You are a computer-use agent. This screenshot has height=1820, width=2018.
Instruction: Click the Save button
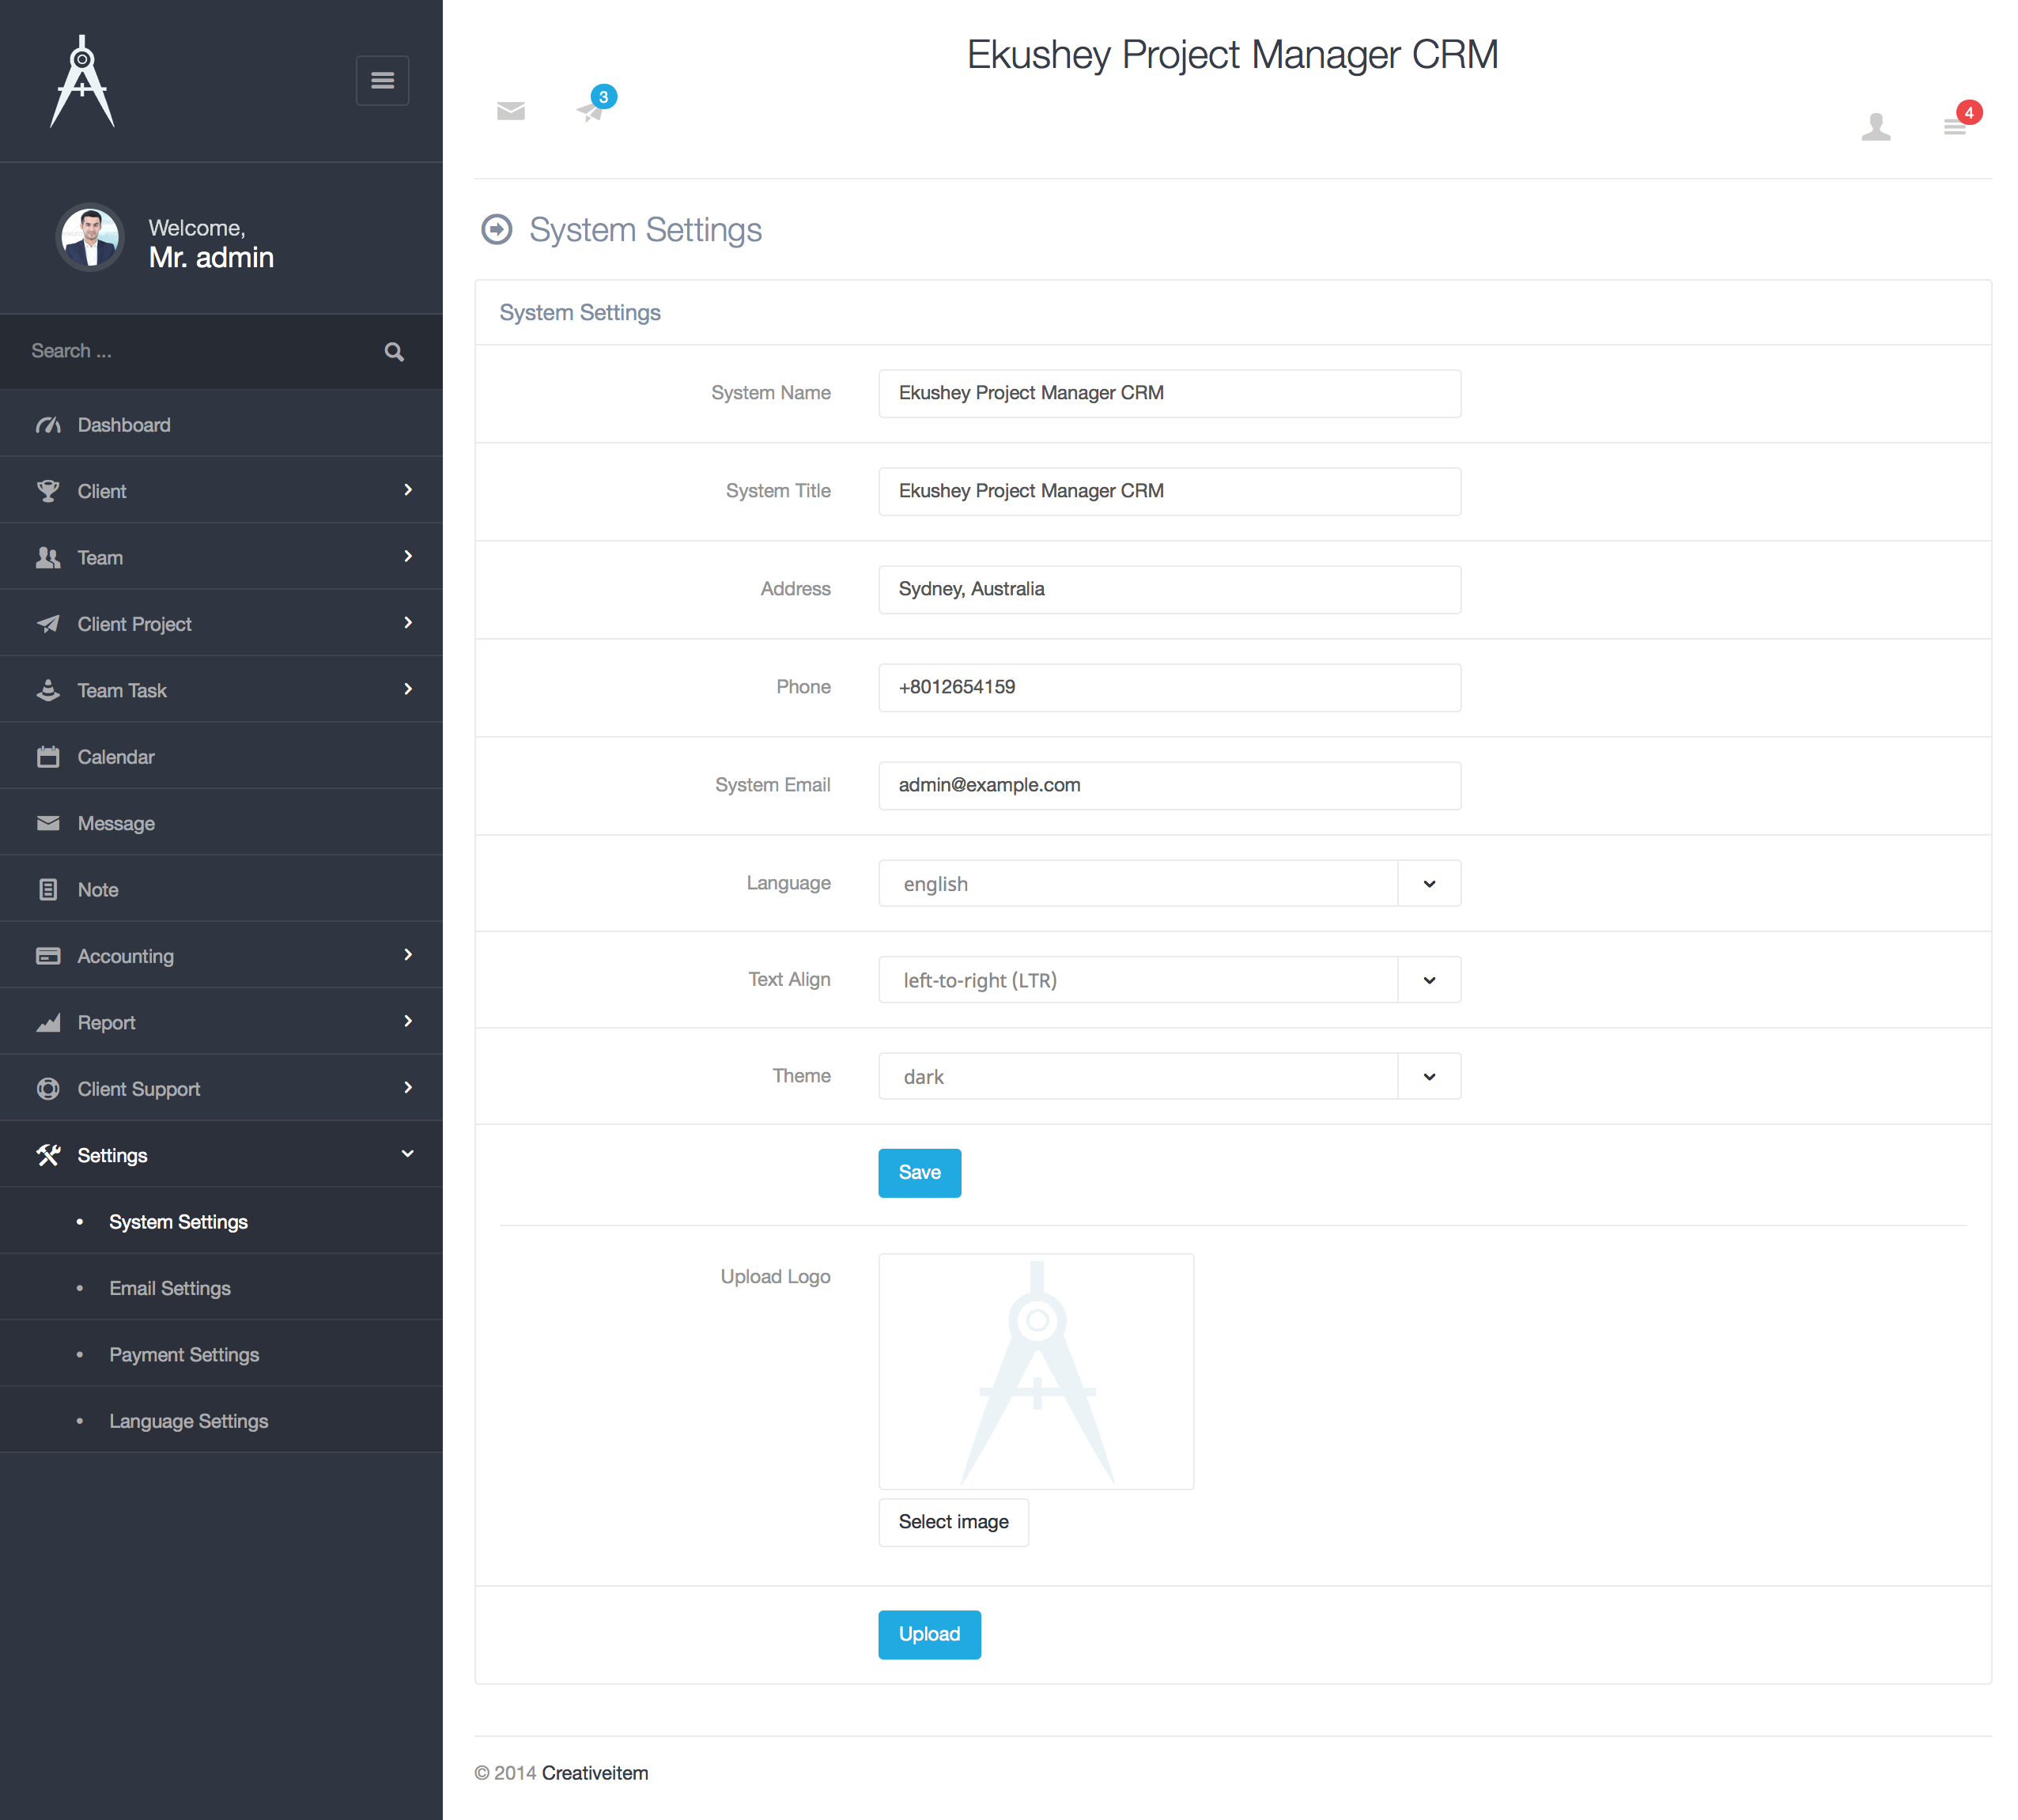coord(918,1172)
